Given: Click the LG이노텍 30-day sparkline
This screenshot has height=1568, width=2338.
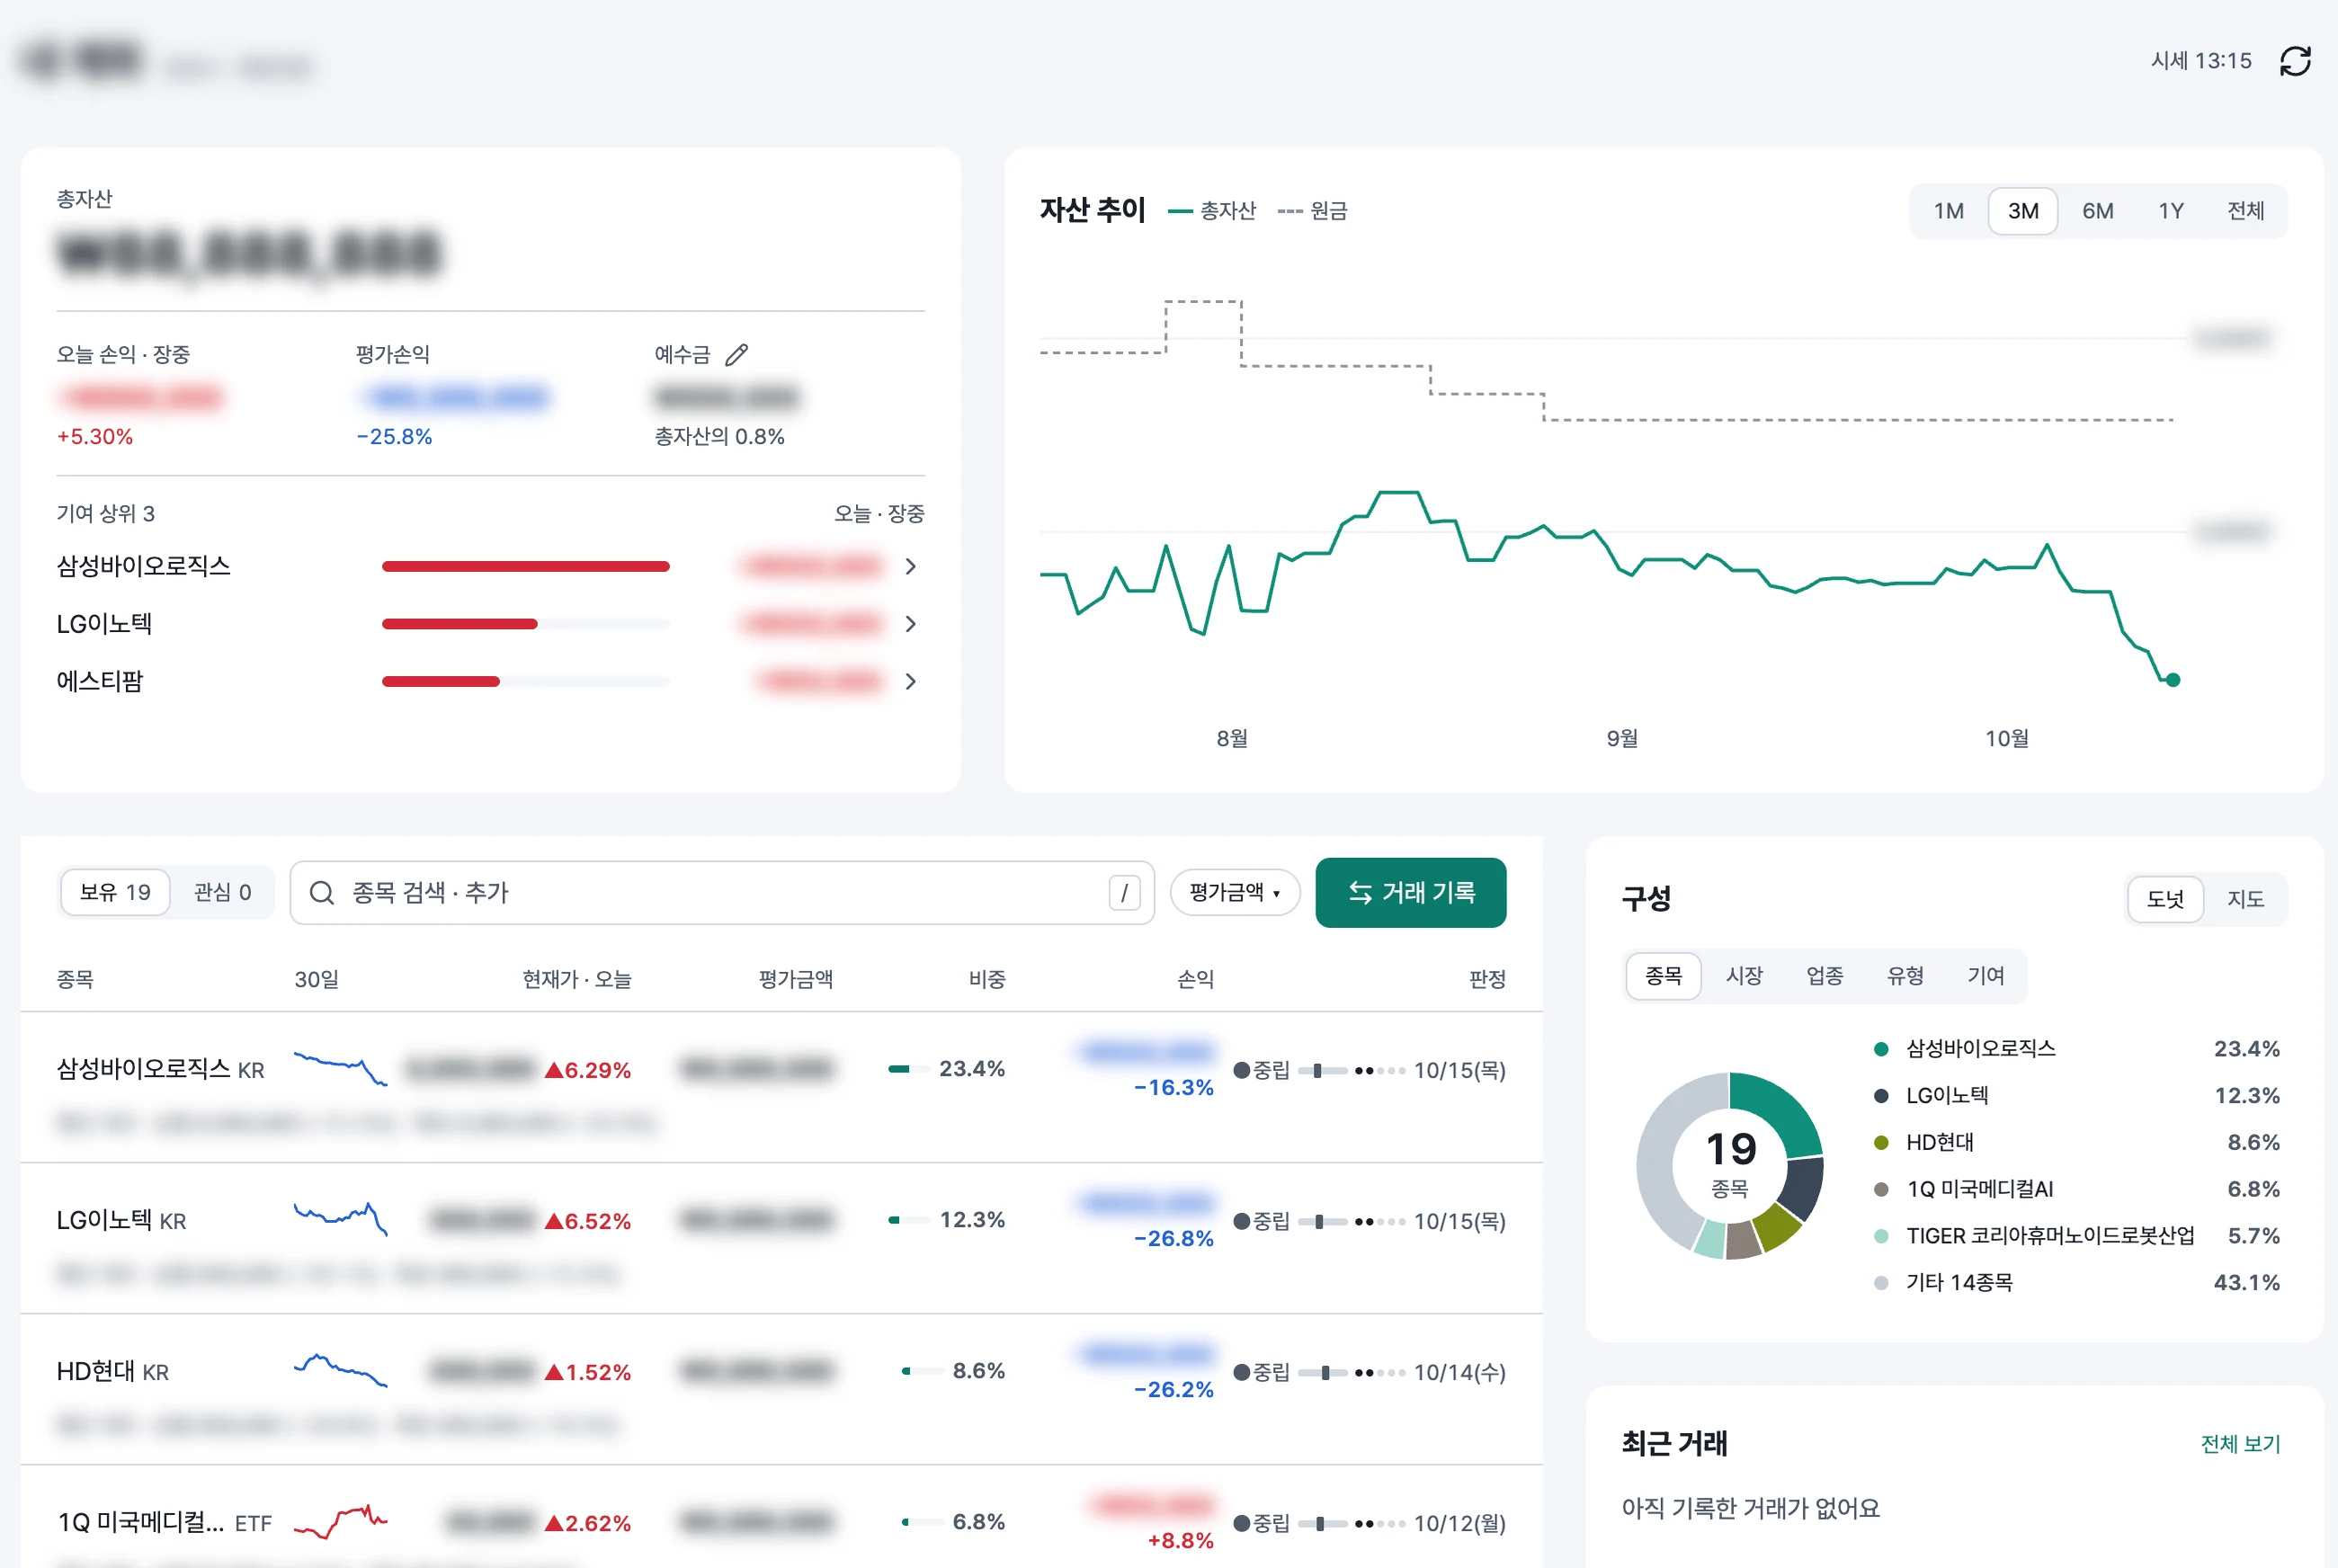Looking at the screenshot, I should click(x=340, y=1219).
